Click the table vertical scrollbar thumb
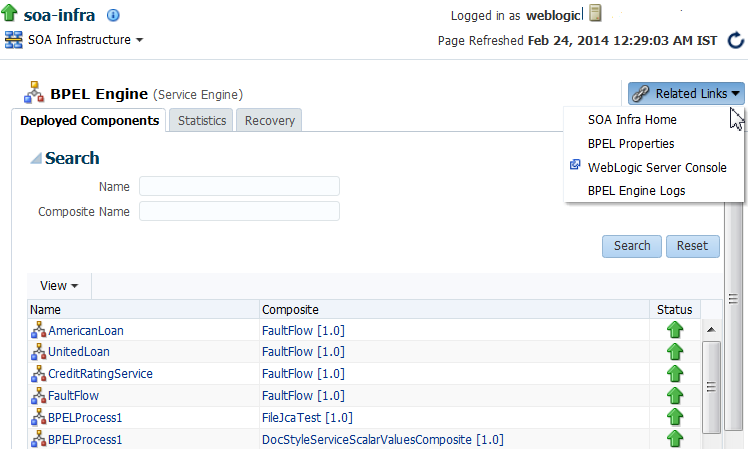Image resolution: width=748 pixels, height=449 pixels. tap(711, 387)
